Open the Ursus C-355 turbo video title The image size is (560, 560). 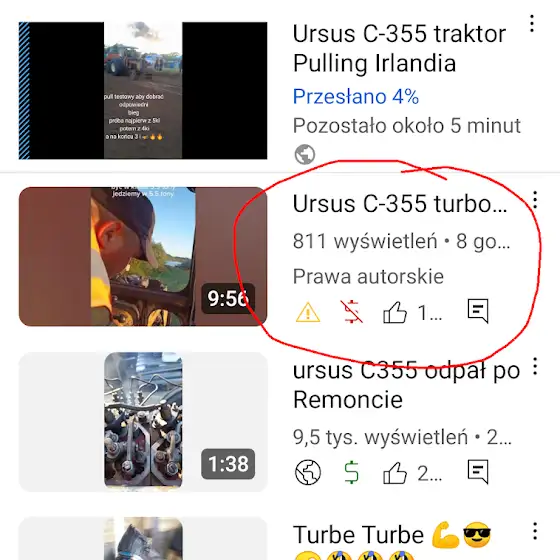pyautogui.click(x=400, y=204)
